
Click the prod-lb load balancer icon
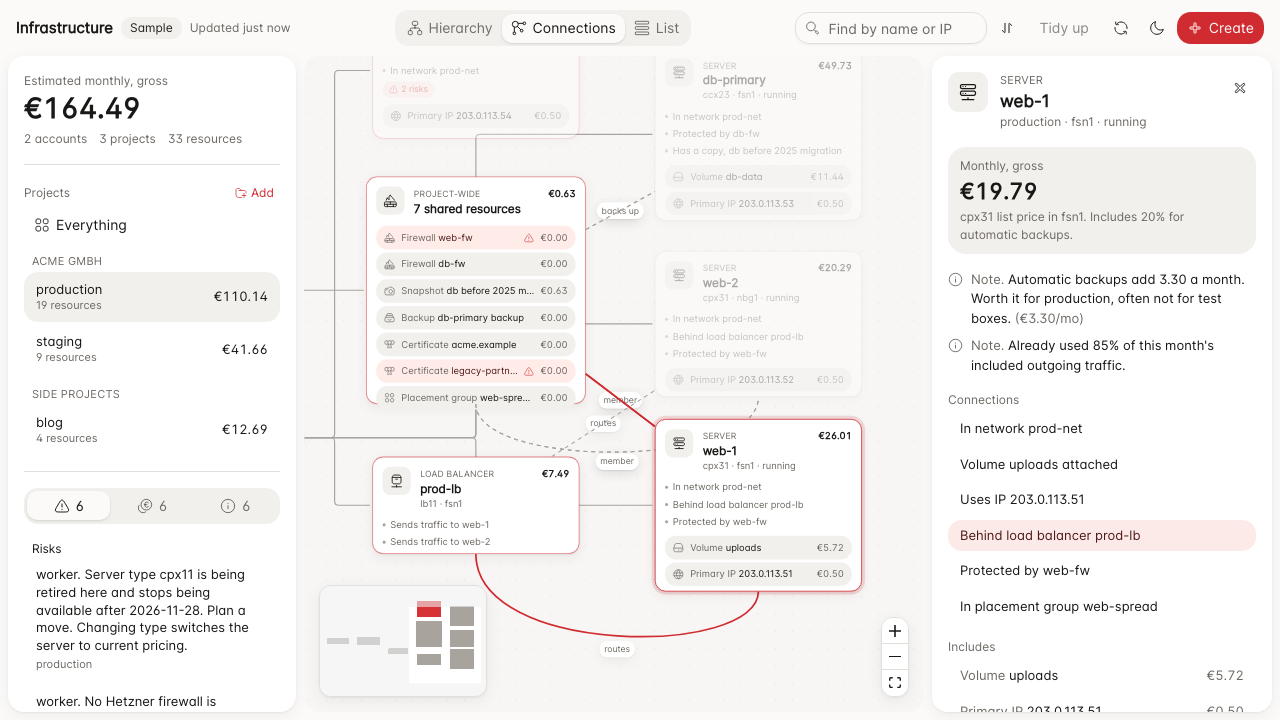click(x=397, y=482)
